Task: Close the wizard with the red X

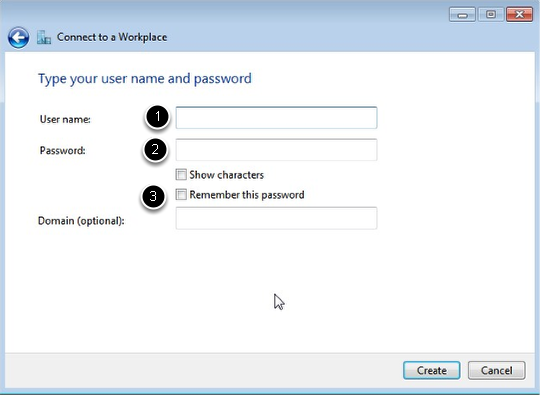Action: tap(519, 14)
